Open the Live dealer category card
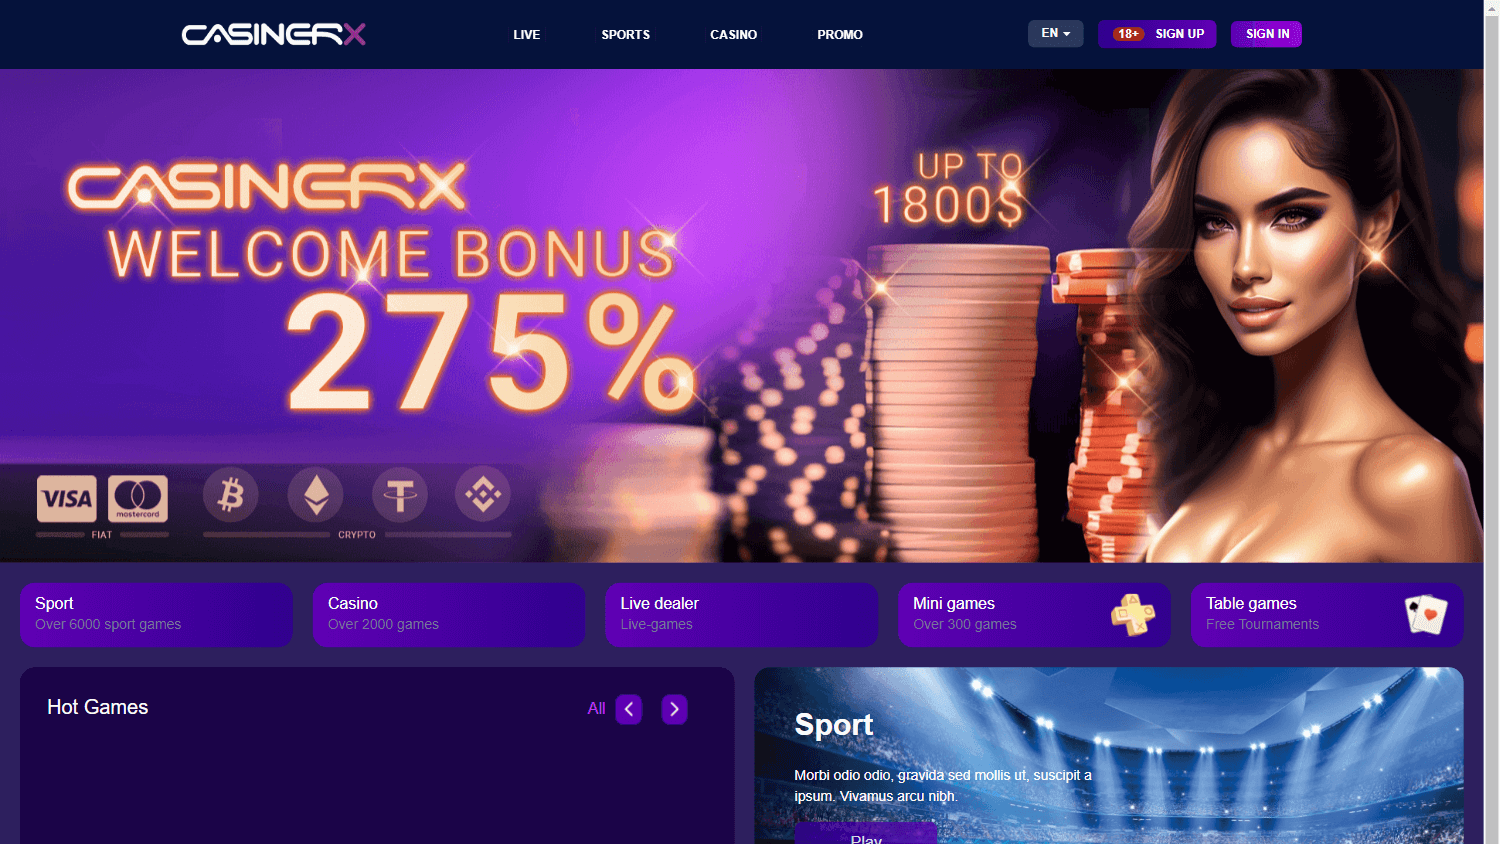Image resolution: width=1500 pixels, height=844 pixels. [741, 615]
